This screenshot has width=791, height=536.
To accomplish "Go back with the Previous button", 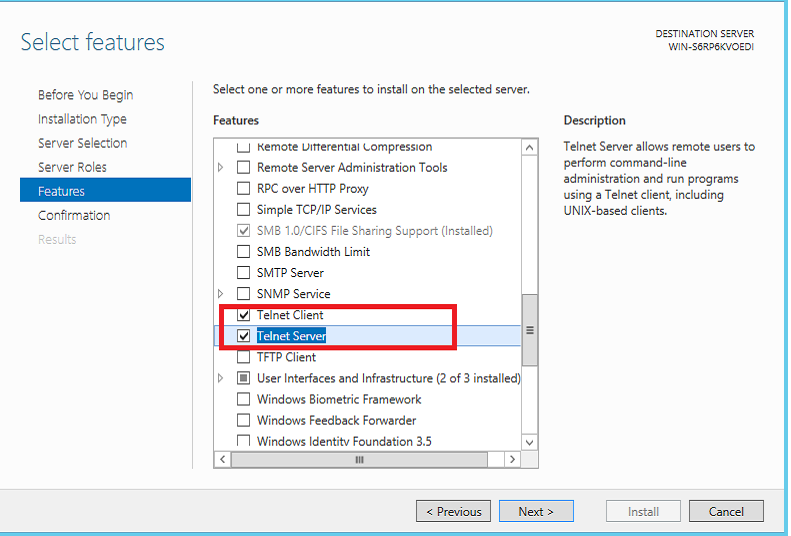I will click(454, 511).
